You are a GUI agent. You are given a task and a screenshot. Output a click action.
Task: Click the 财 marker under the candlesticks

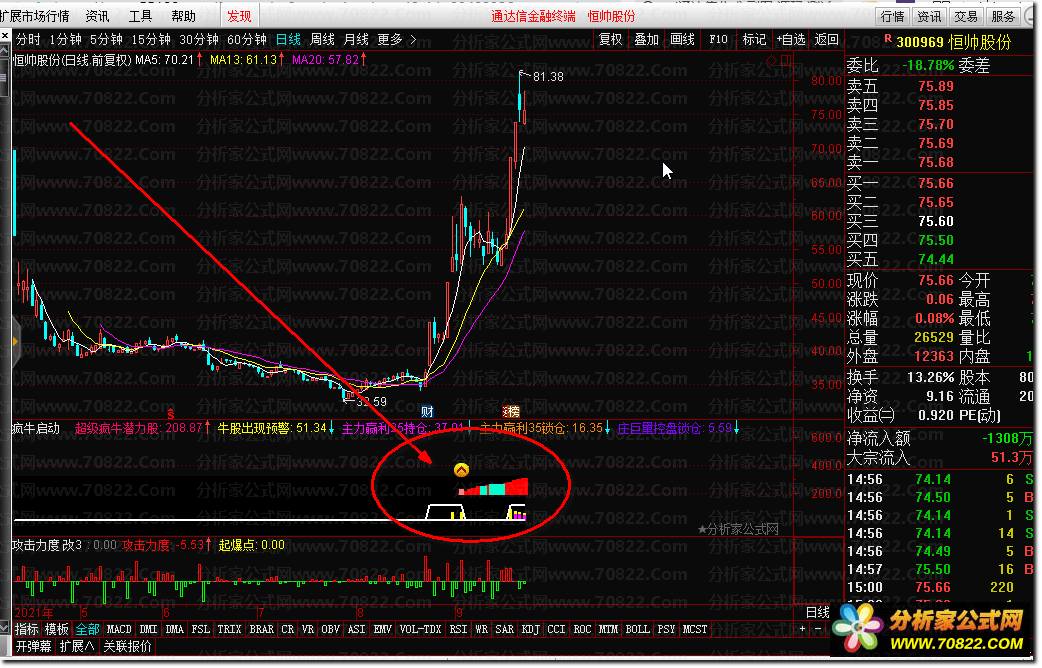427,411
